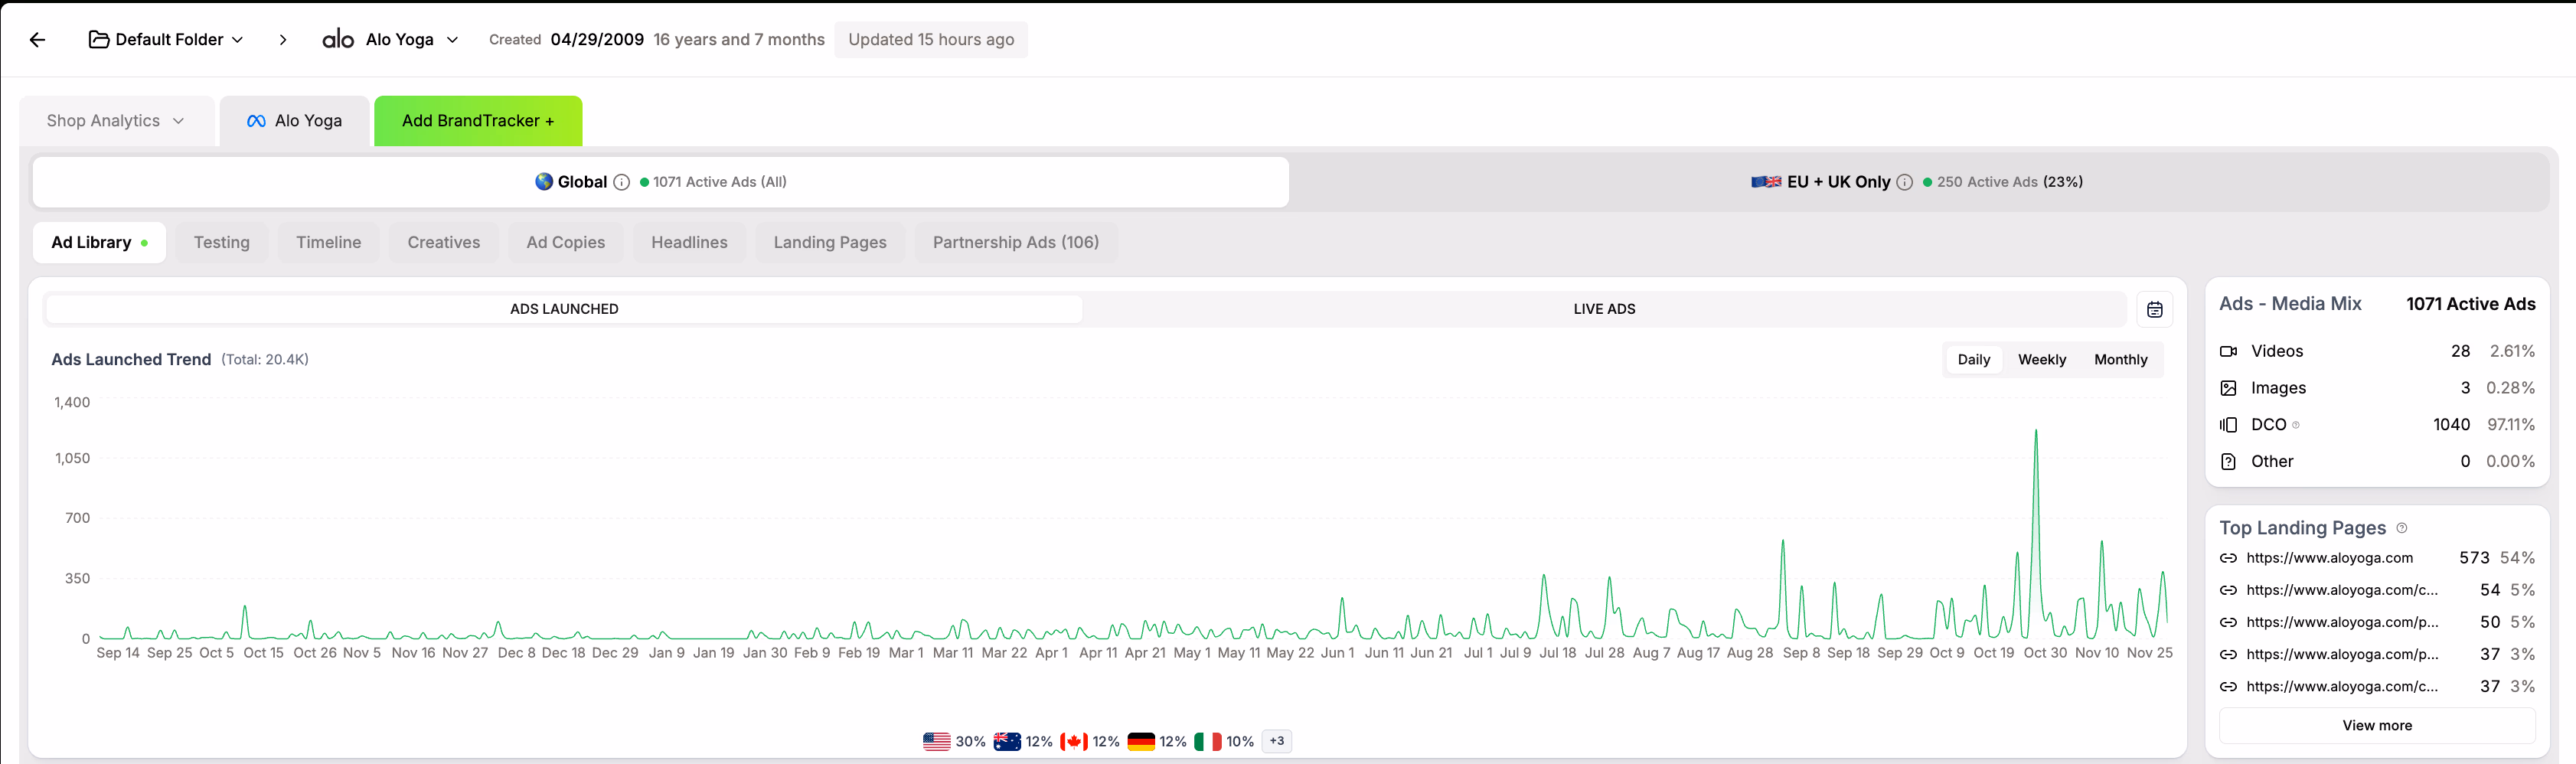The image size is (2576, 764).
Task: Open the Shop Analytics dropdown
Action: 114,120
